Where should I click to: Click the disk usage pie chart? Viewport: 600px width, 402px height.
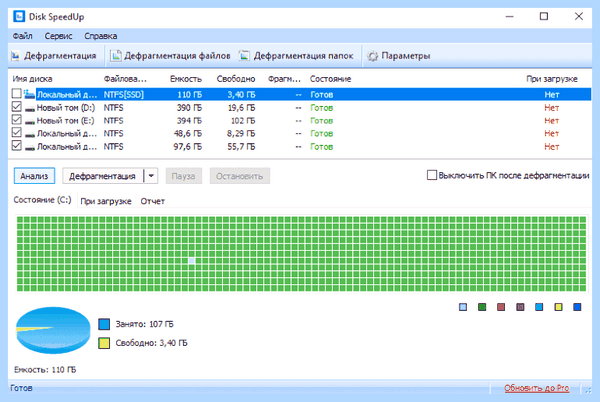[53, 330]
